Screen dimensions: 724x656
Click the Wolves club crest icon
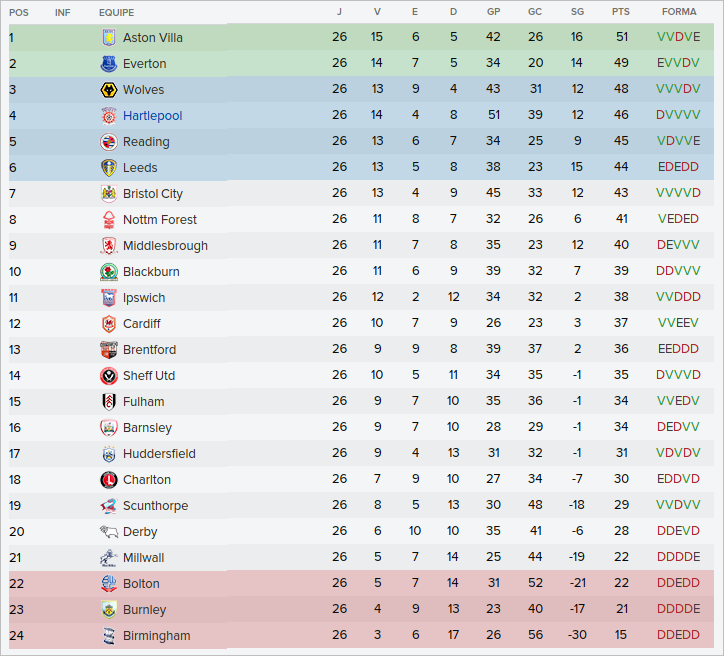tap(108, 90)
